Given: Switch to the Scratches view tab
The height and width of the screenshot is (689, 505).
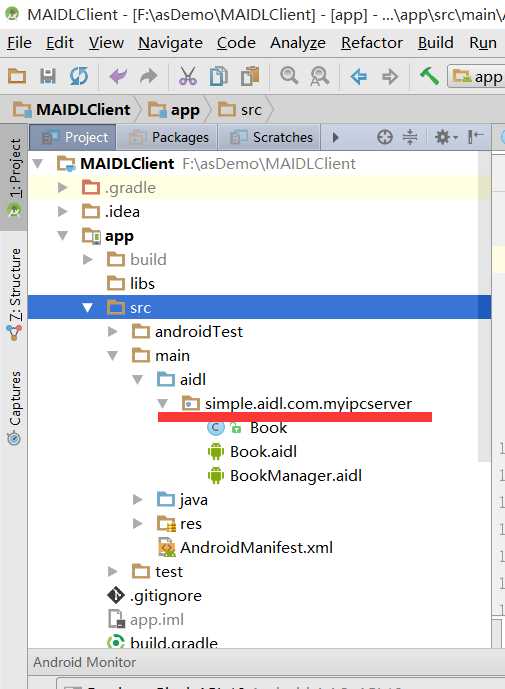Looking at the screenshot, I should (270, 137).
